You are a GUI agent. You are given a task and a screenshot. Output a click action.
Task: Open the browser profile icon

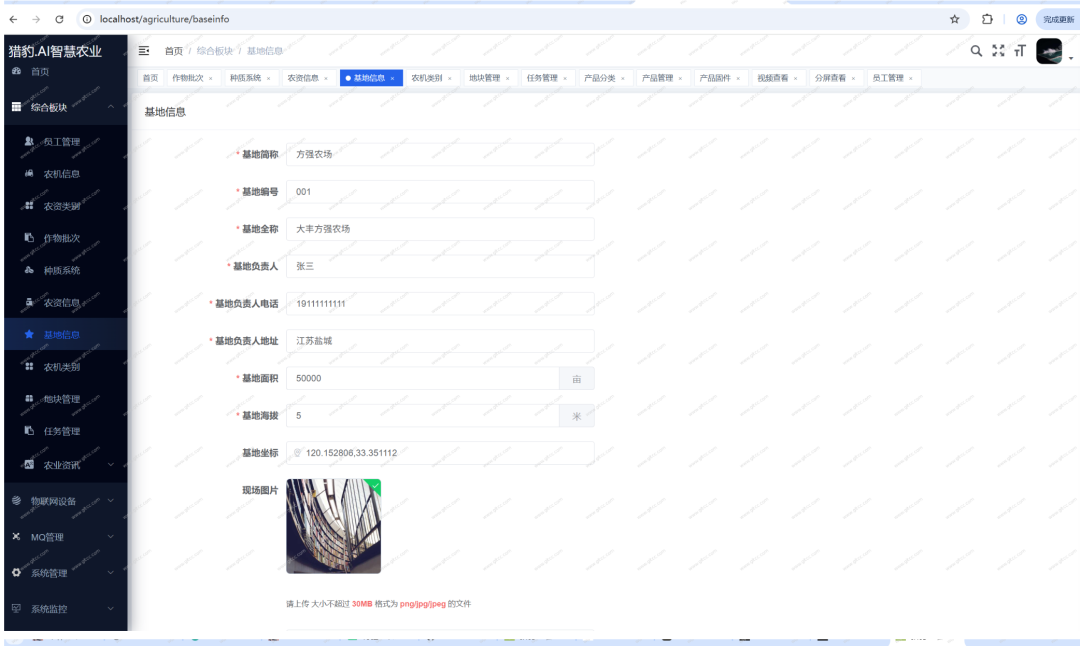click(1021, 19)
